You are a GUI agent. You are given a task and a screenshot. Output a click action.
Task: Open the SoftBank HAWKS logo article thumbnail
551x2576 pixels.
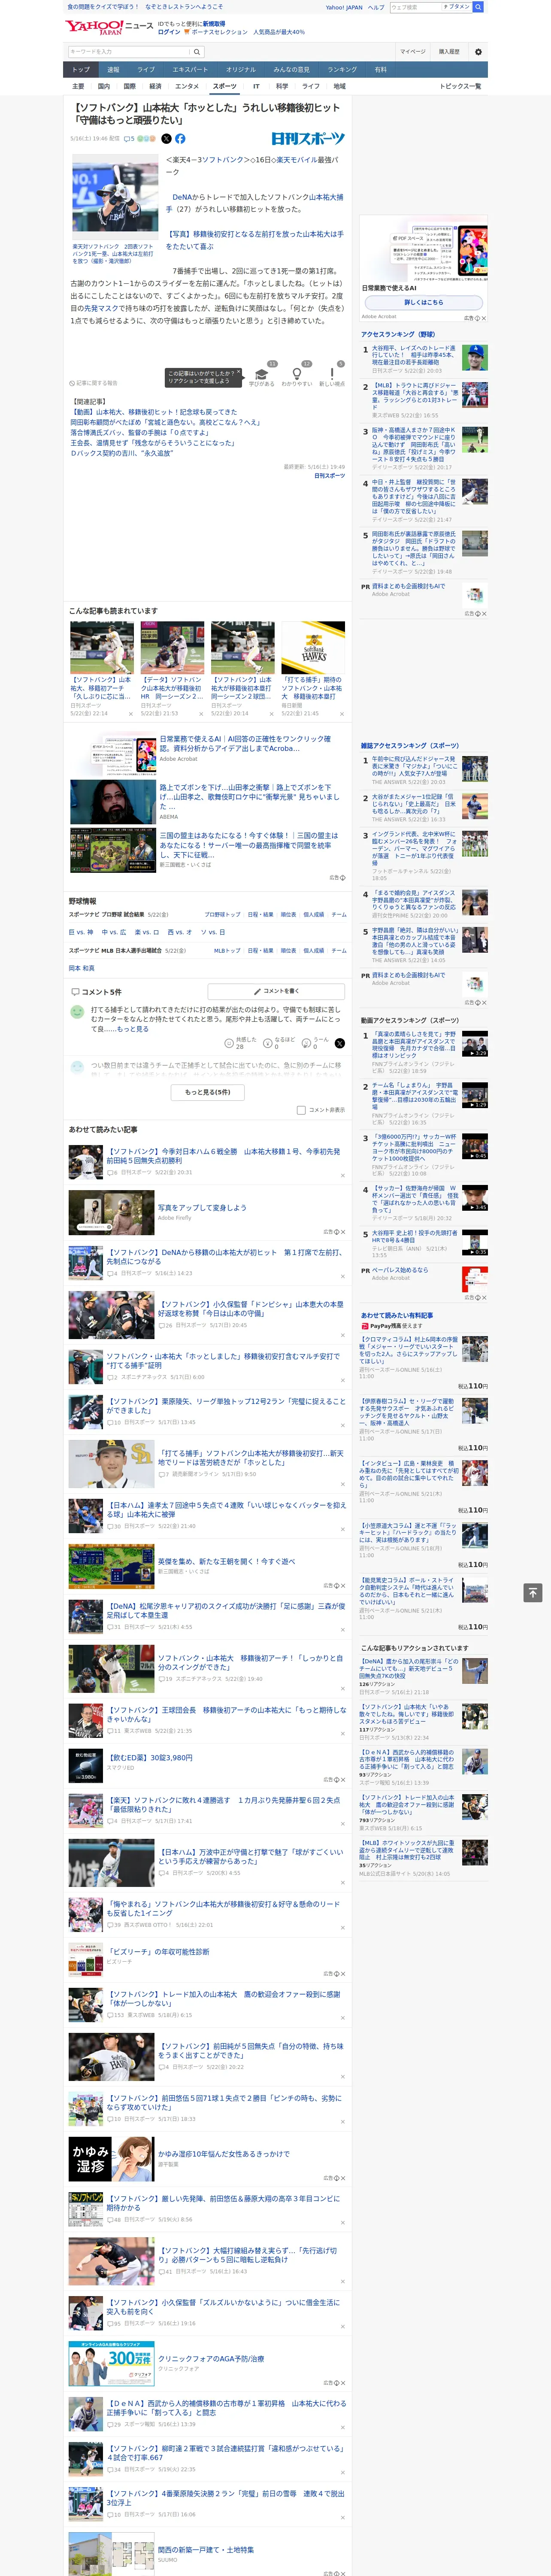click(x=313, y=647)
